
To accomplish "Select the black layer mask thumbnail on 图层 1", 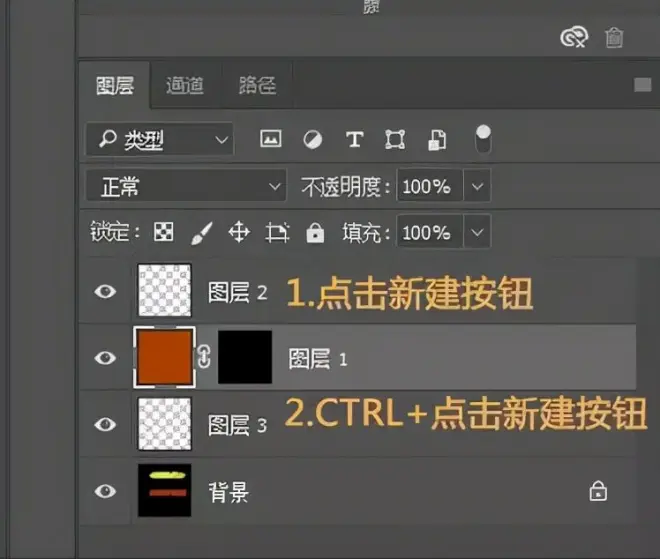I will point(245,357).
